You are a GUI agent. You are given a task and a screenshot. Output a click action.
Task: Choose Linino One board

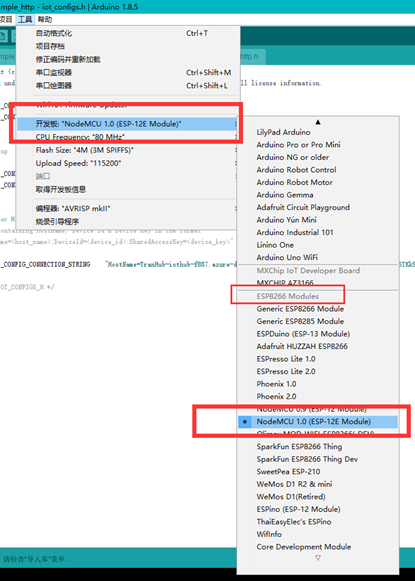point(318,245)
